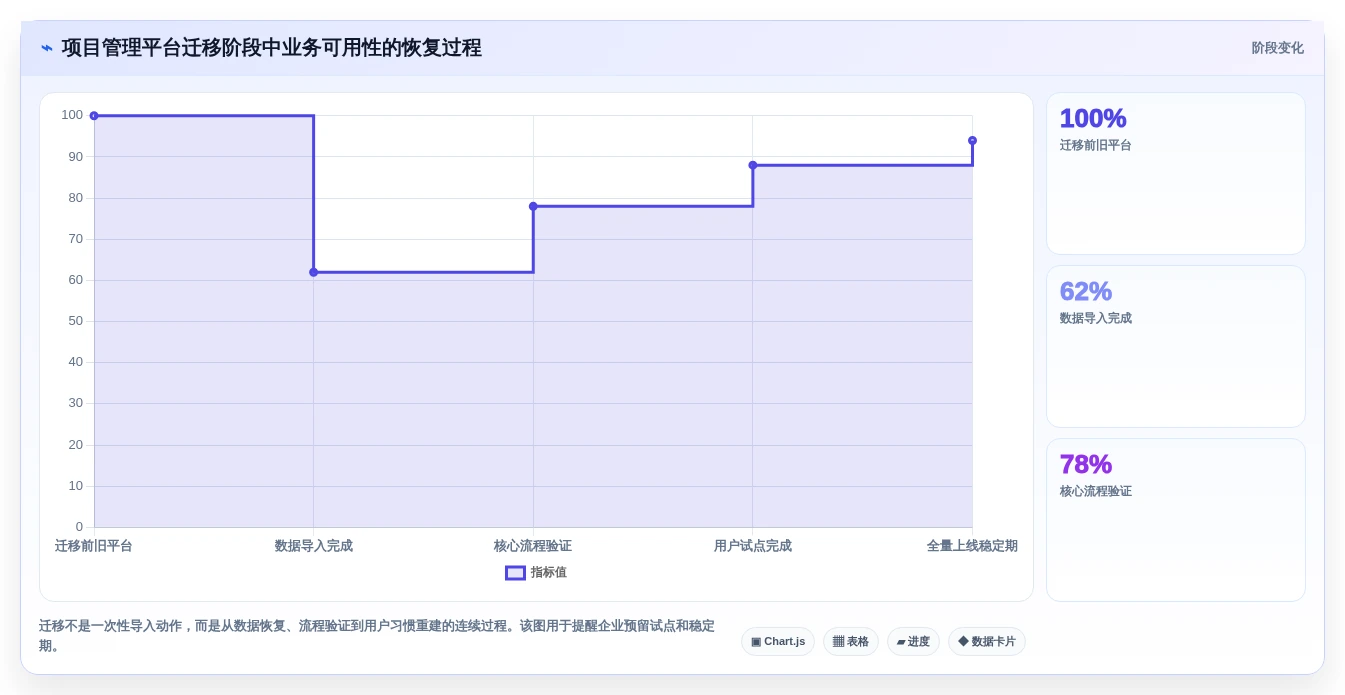Select the 62% 数据导入完成 card
The height and width of the screenshot is (695, 1345).
(x=1176, y=346)
